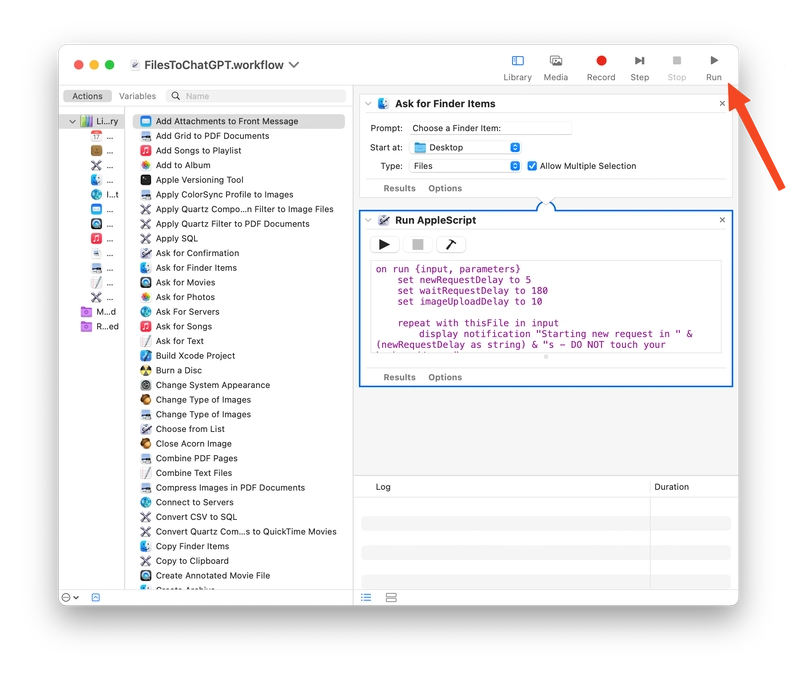
Task: Run the AppleScript with play button
Action: click(384, 245)
